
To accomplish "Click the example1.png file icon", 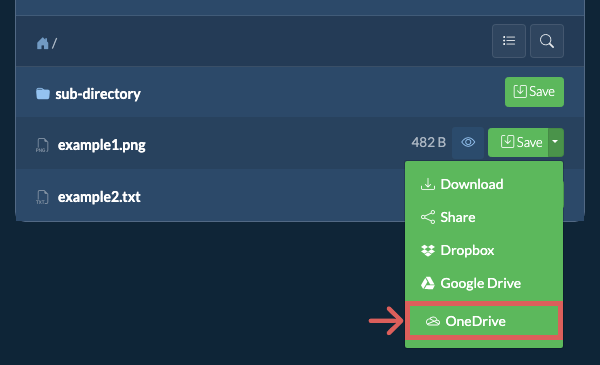I will click(x=42, y=145).
